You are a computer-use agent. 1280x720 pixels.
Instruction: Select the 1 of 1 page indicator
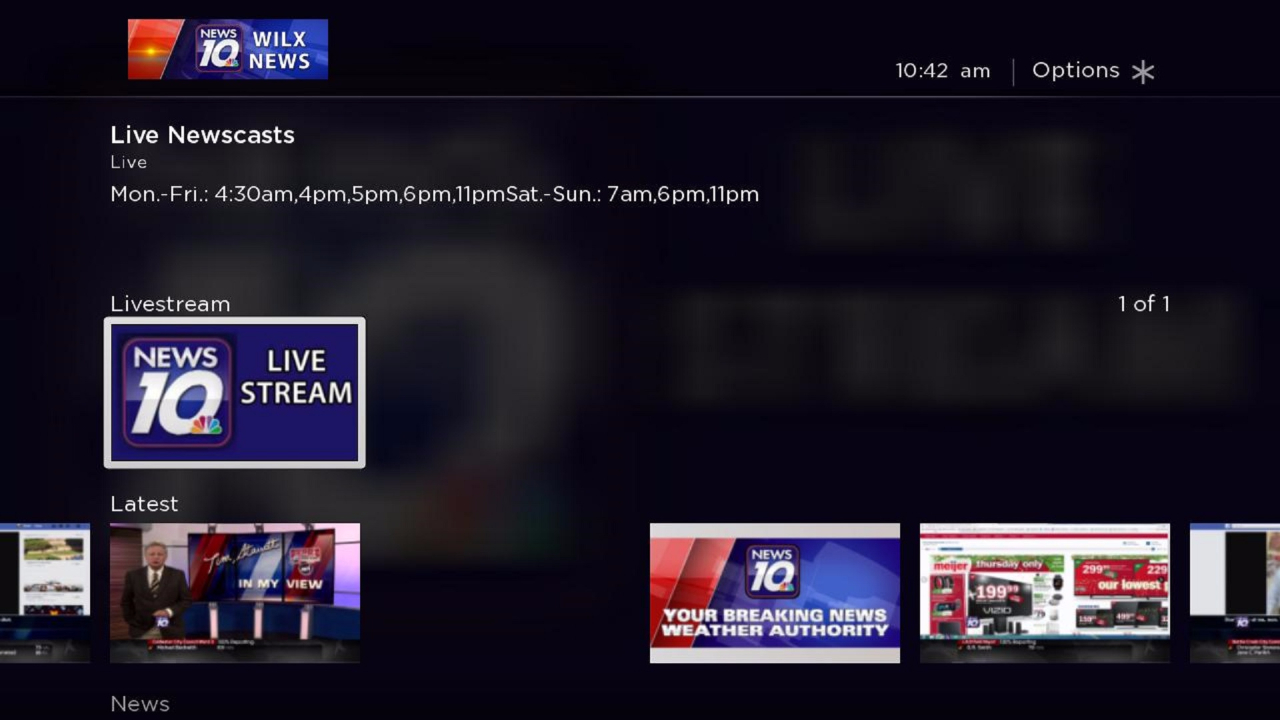[x=1143, y=304]
